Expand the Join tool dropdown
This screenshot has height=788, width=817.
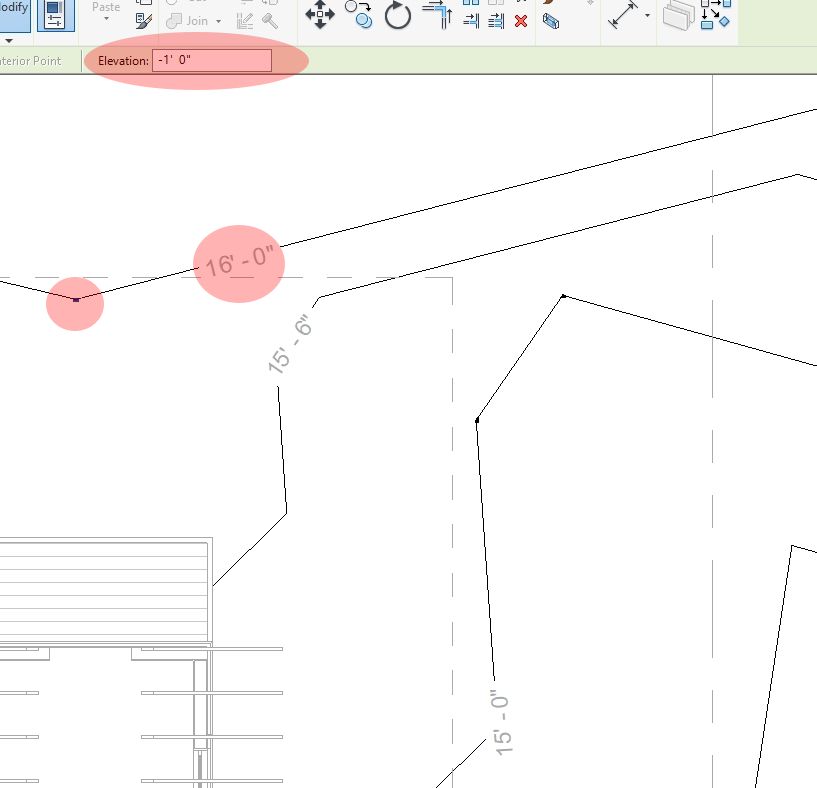click(x=219, y=21)
